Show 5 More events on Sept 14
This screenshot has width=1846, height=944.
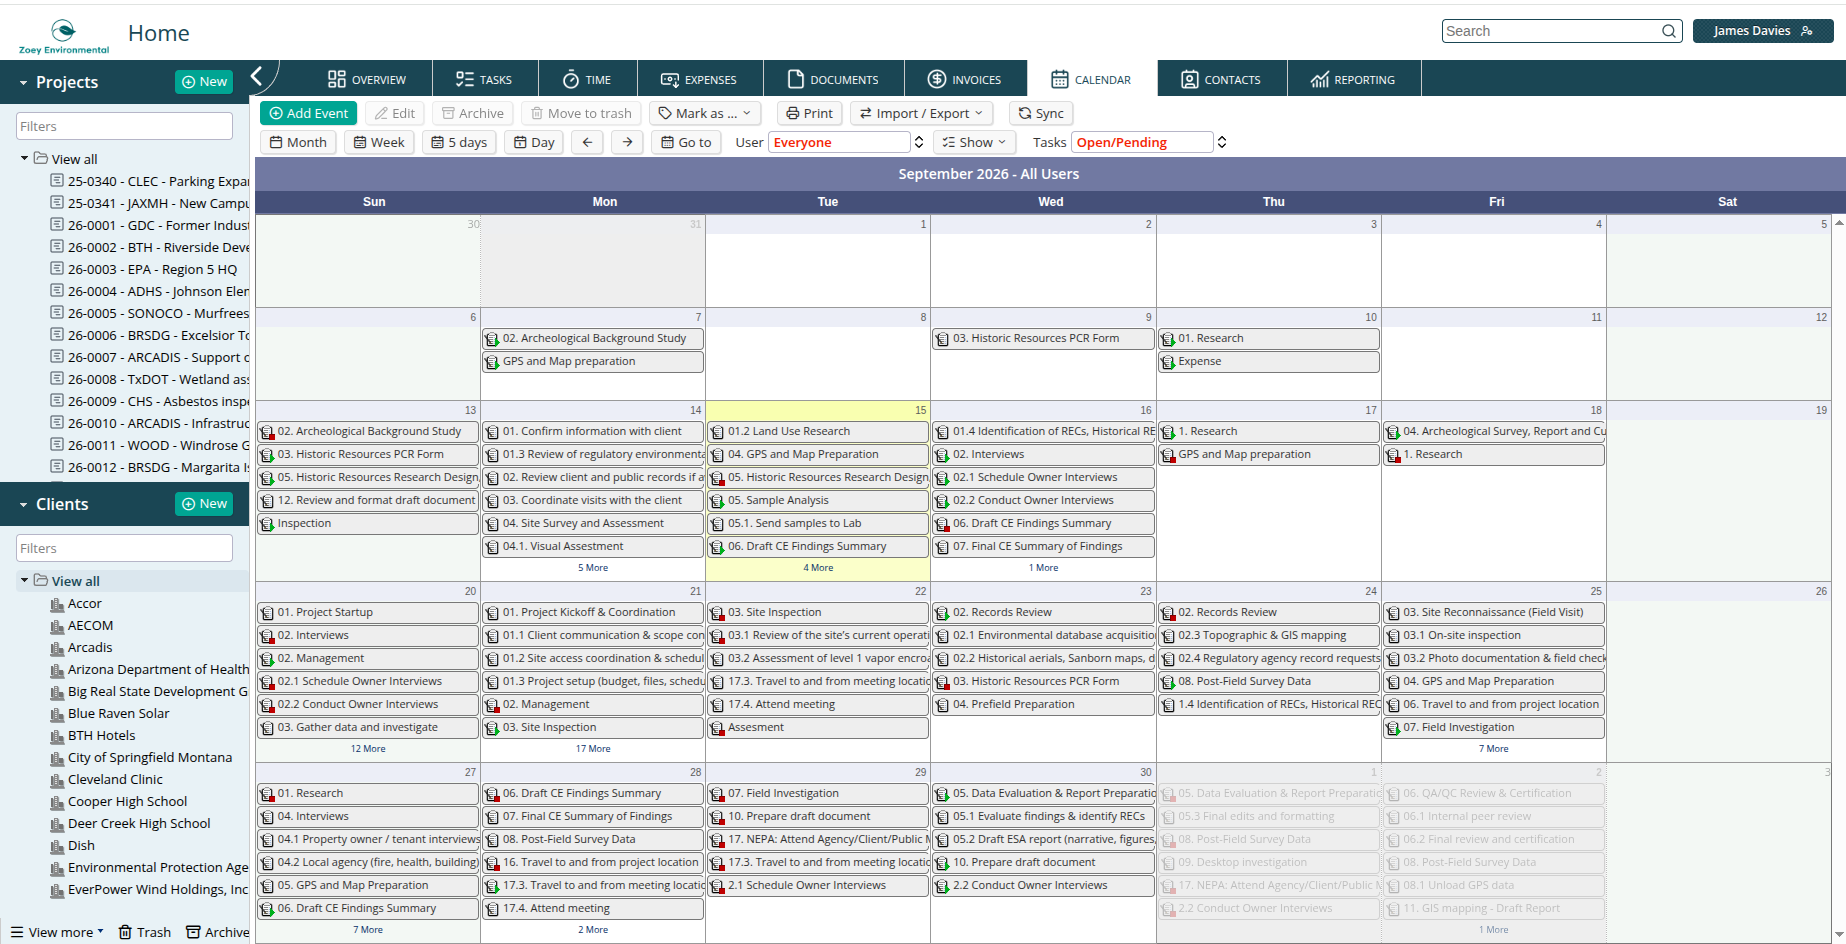(x=593, y=568)
